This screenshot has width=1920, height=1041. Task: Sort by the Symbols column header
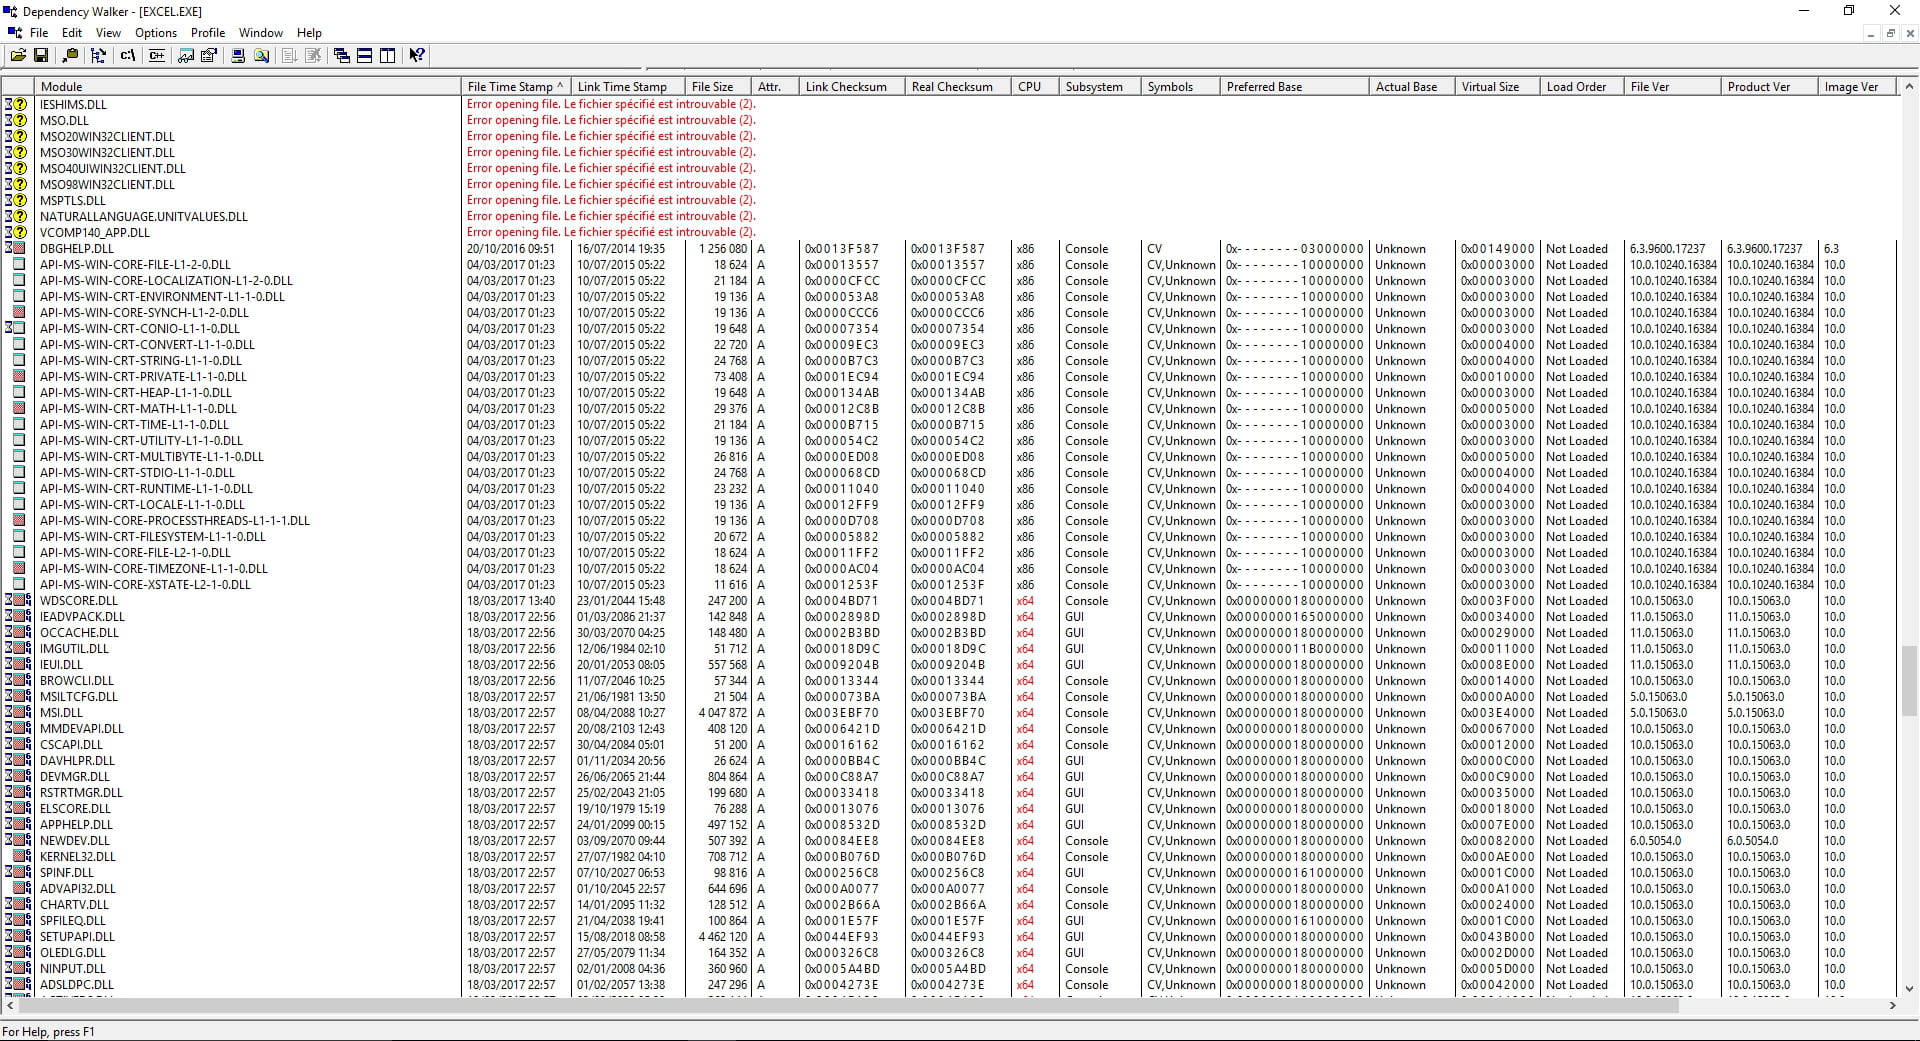tap(1180, 87)
